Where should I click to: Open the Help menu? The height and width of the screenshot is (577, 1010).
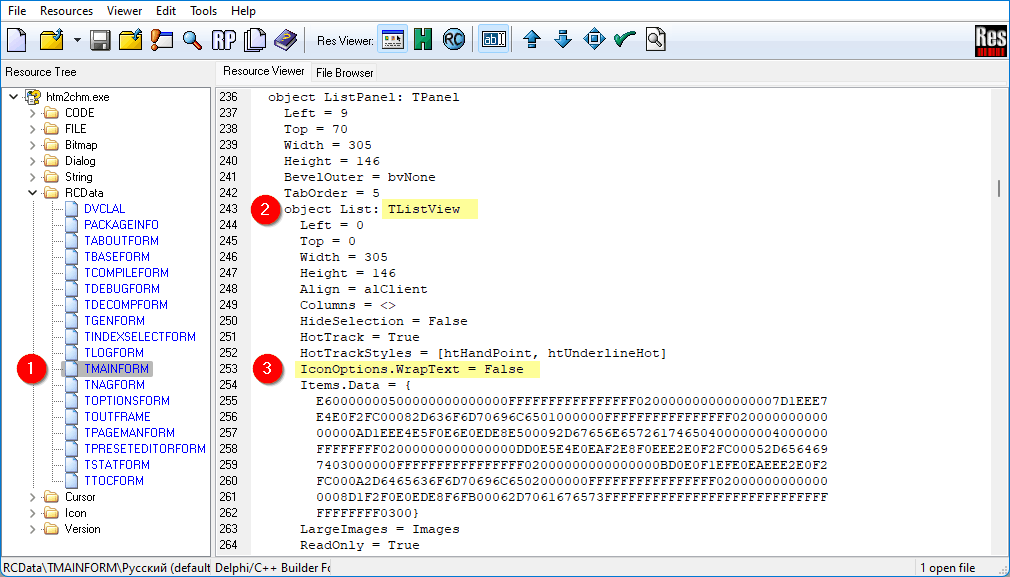243,11
